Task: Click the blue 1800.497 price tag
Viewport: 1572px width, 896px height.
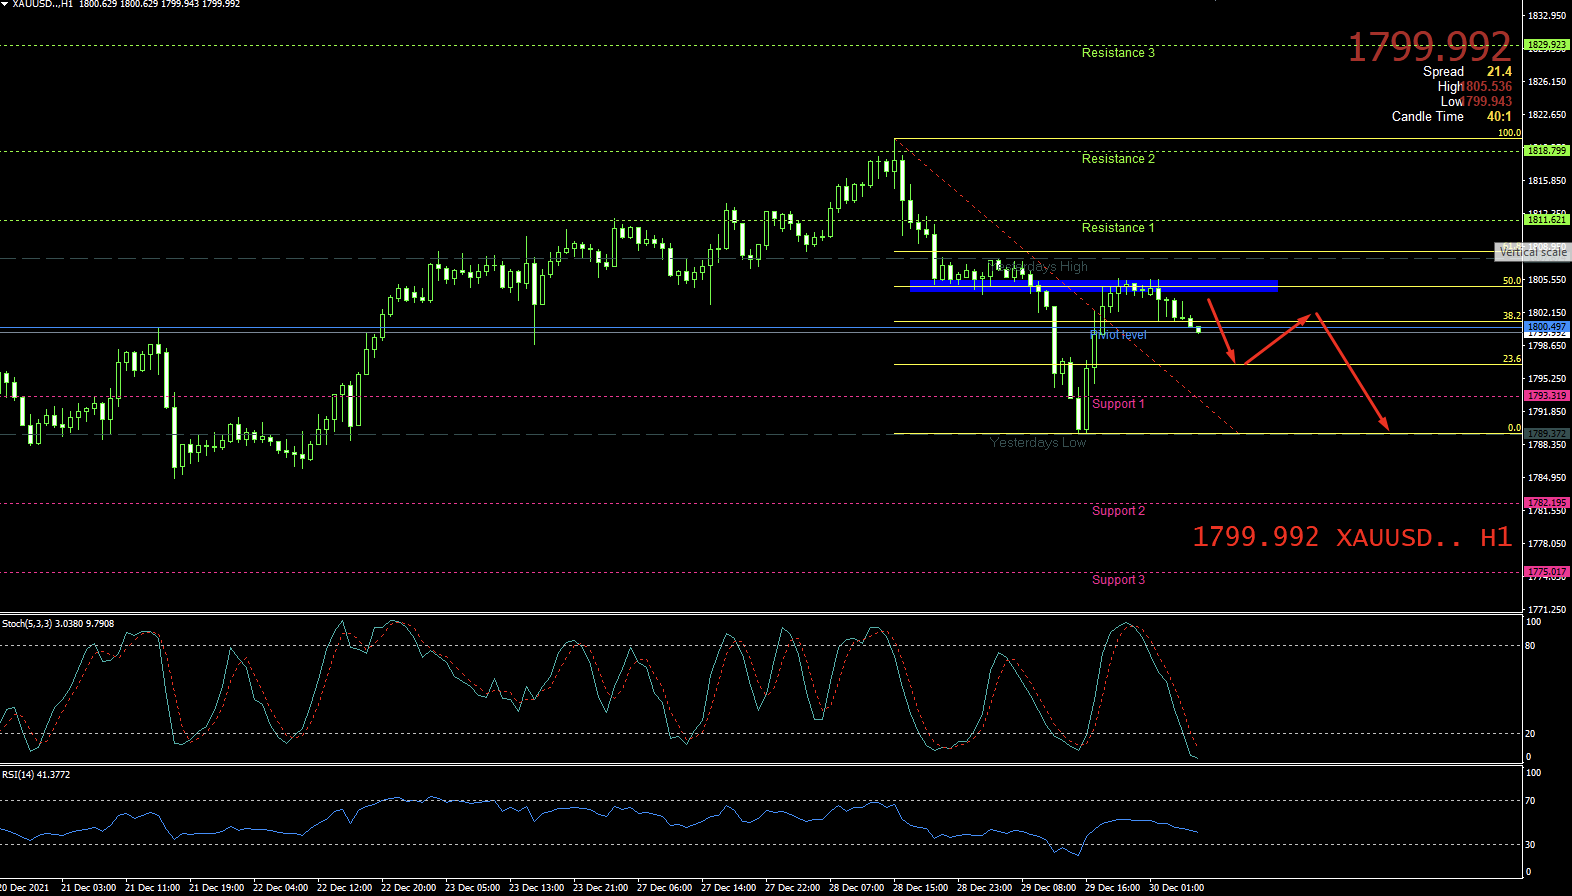Action: click(1546, 327)
